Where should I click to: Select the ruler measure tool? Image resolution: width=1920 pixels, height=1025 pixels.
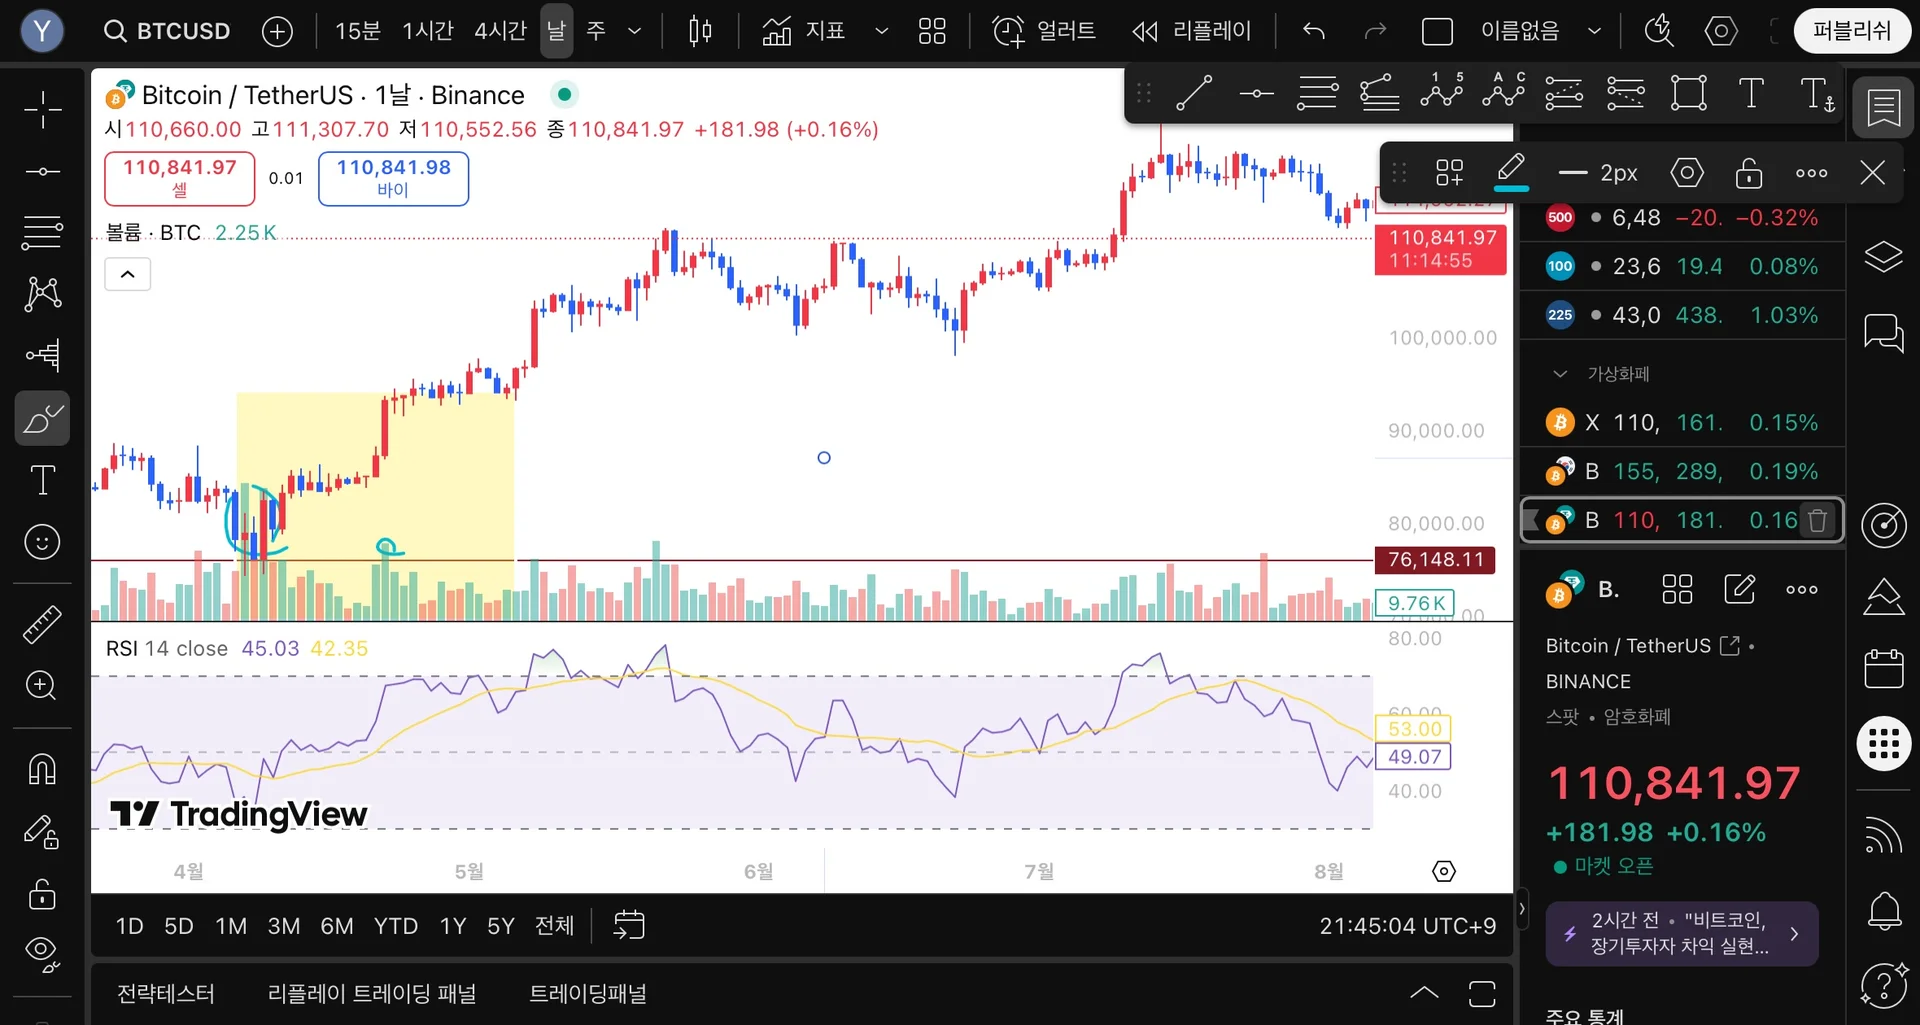point(42,624)
